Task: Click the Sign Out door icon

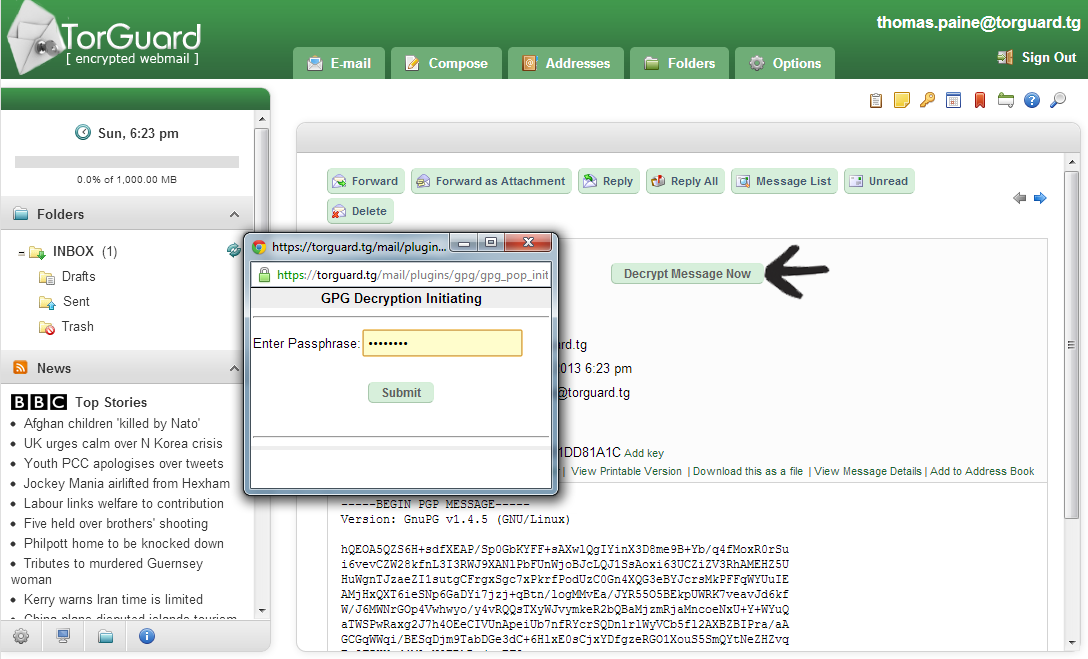Action: (1005, 58)
